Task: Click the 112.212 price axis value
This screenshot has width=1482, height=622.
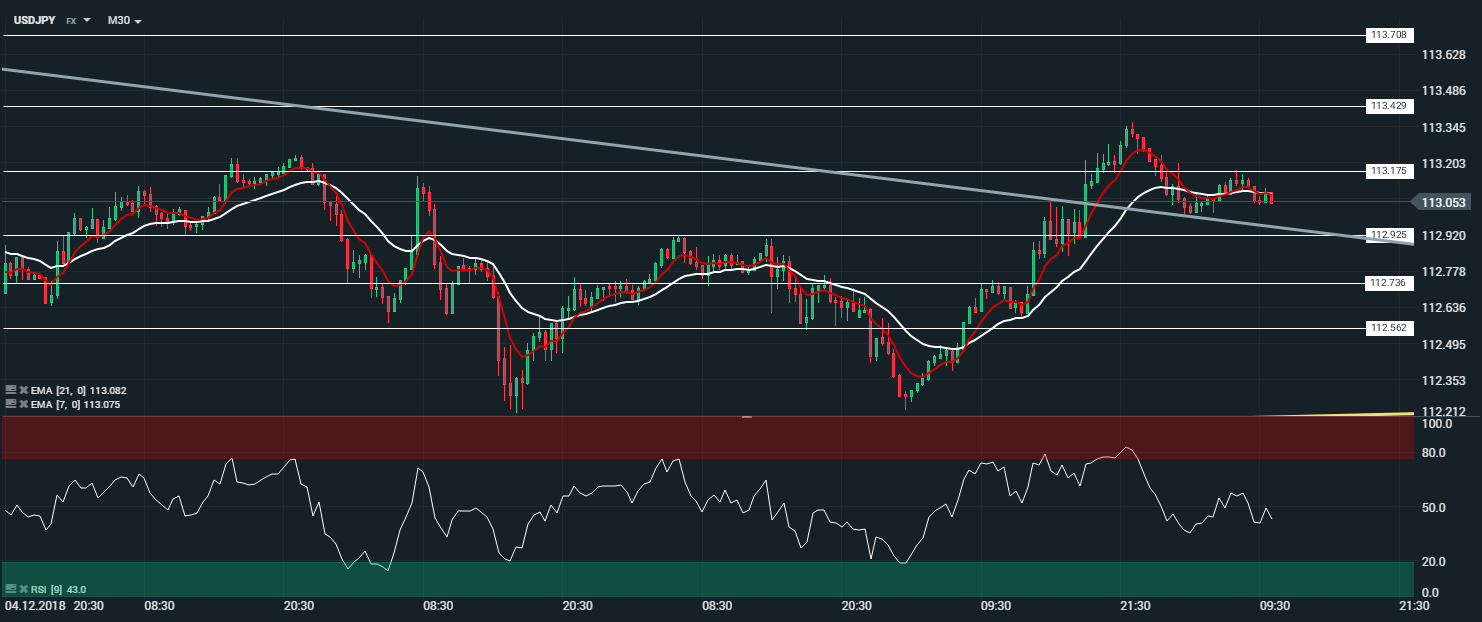Action: (1443, 412)
